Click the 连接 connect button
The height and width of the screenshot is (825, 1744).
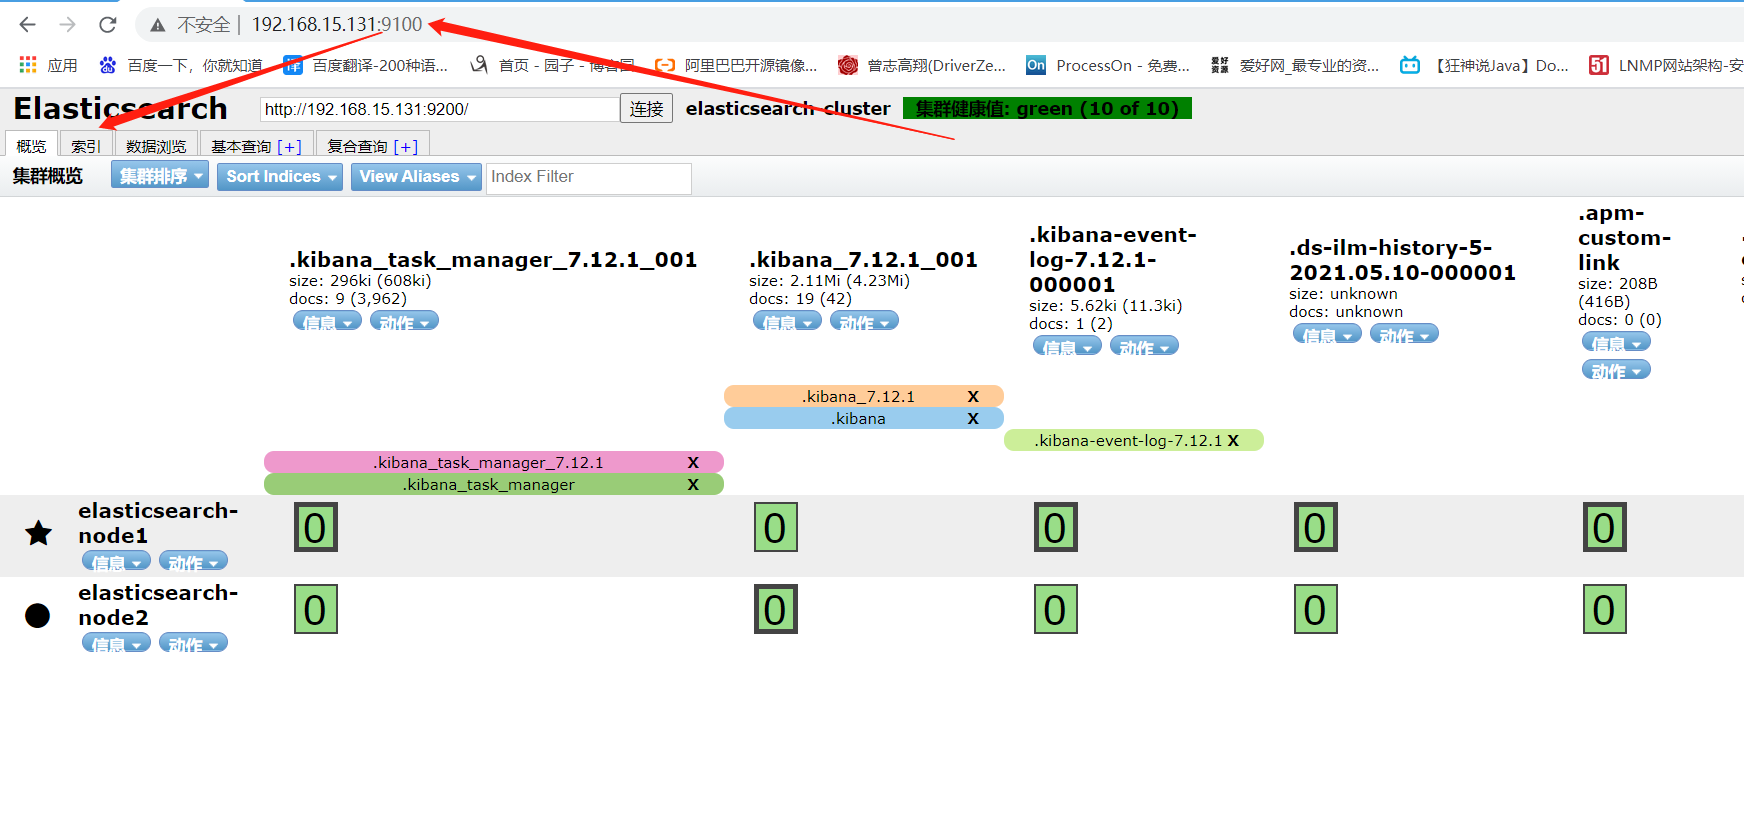(646, 109)
